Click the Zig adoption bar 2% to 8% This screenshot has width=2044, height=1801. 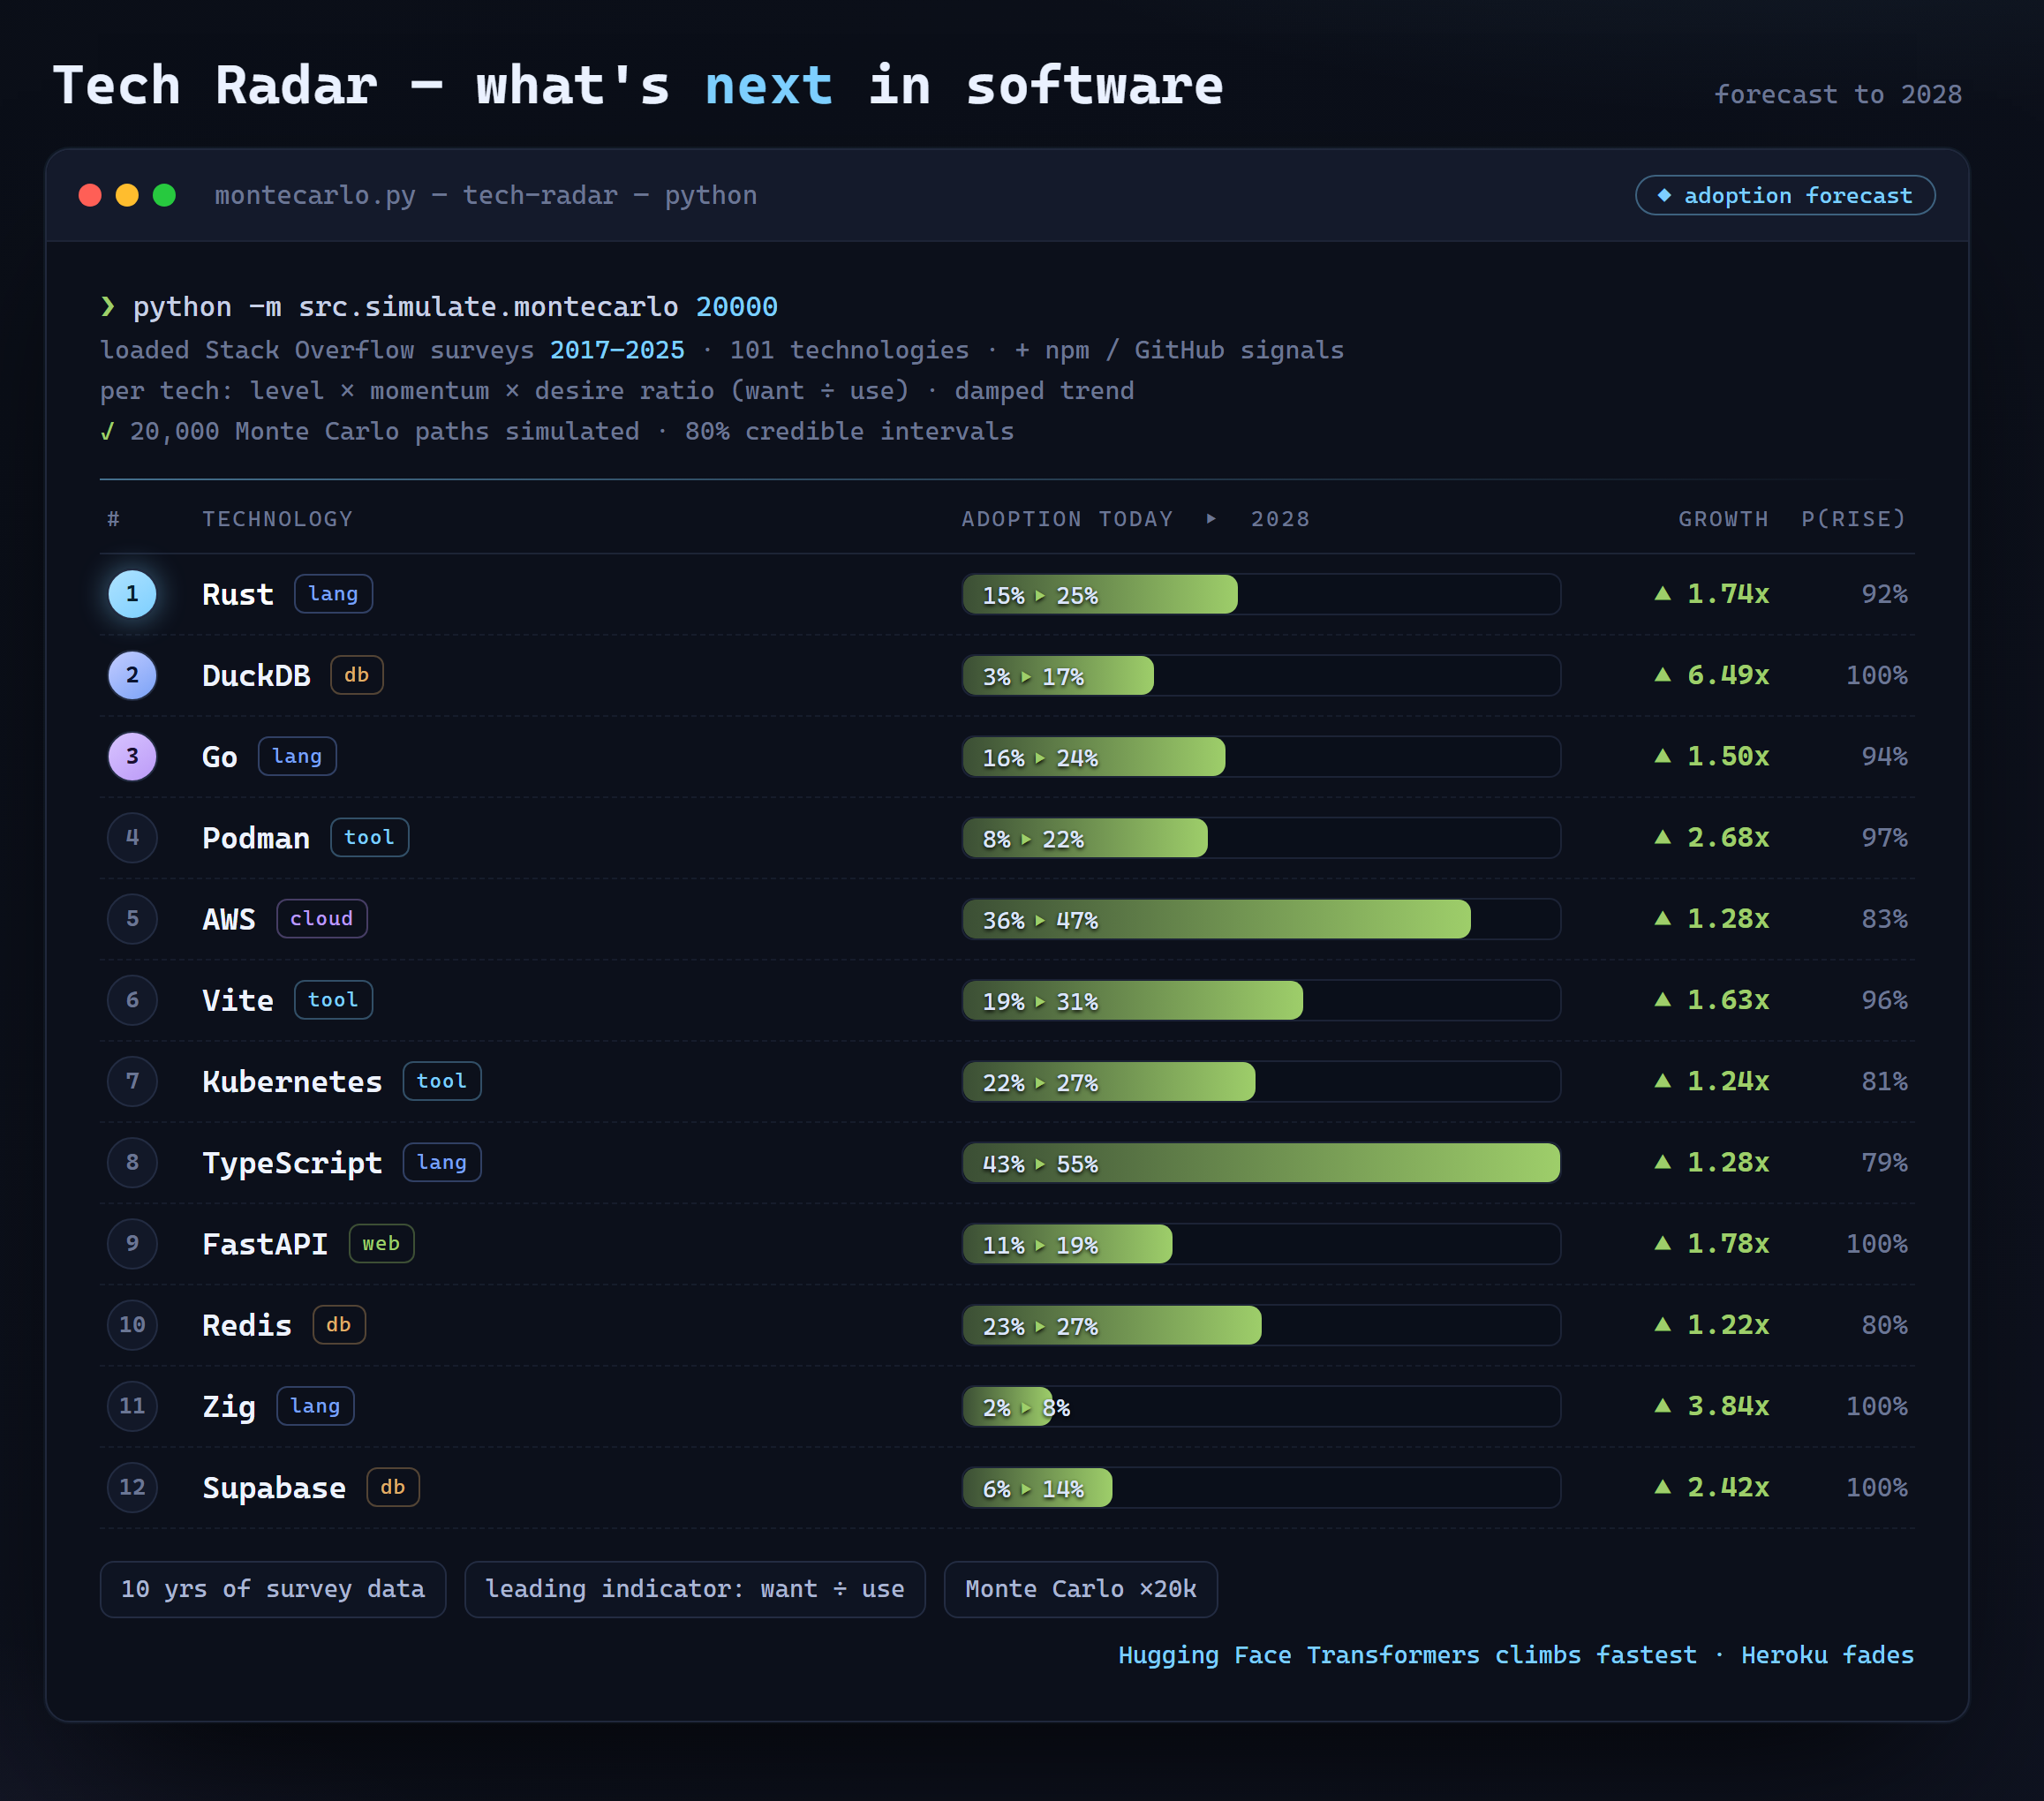pyautogui.click(x=1261, y=1406)
